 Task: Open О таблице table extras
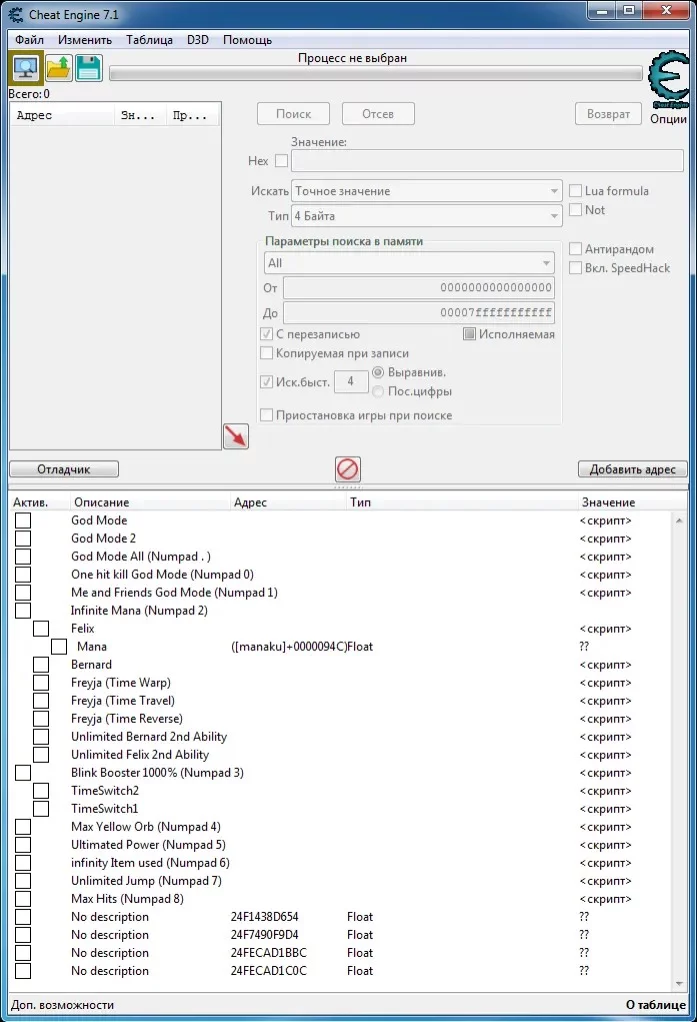point(655,1004)
